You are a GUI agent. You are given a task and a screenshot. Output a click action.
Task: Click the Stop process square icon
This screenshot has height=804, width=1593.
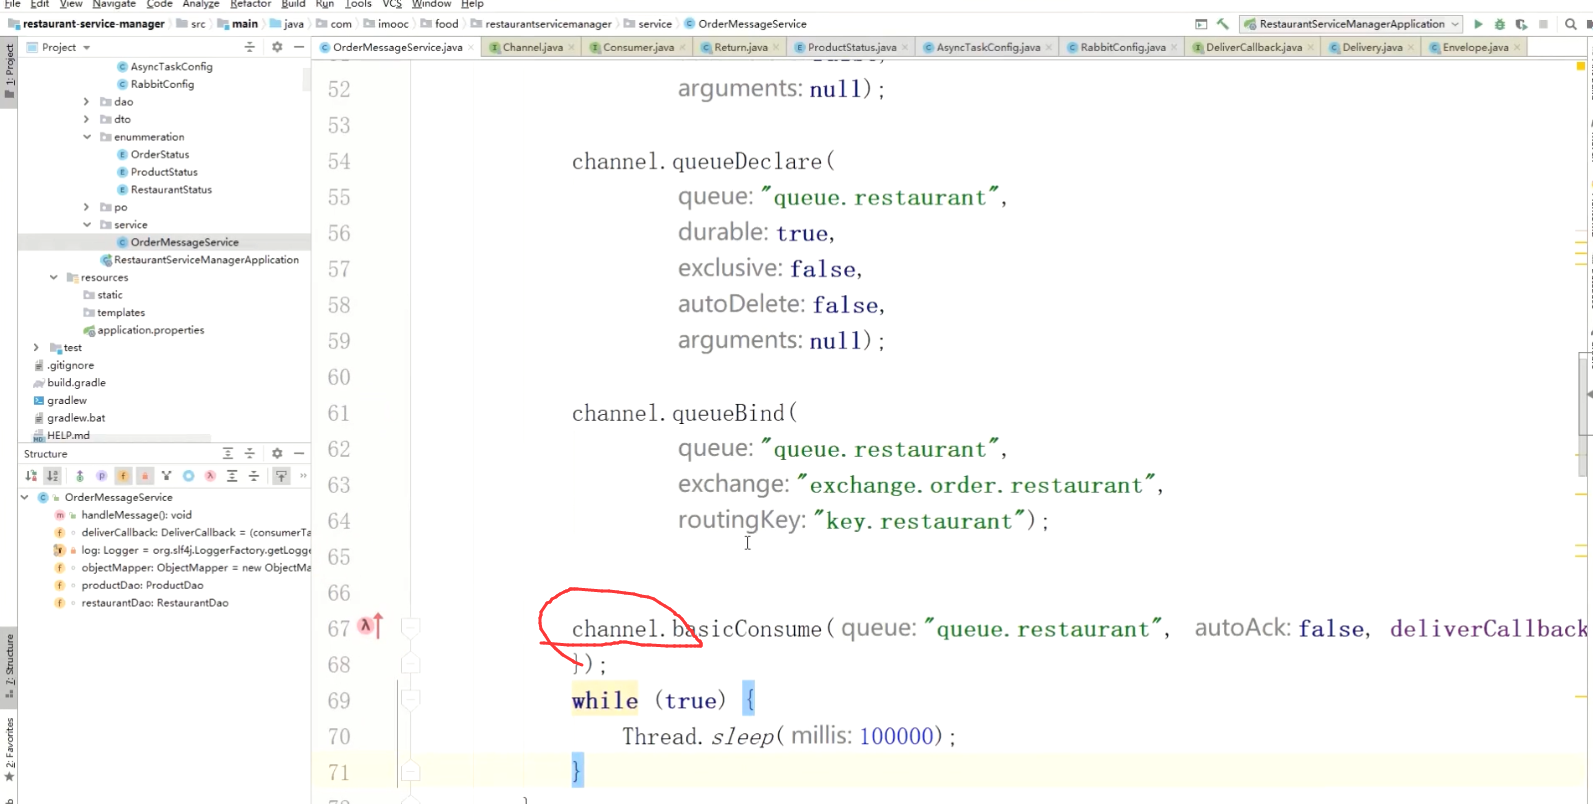coord(1543,24)
